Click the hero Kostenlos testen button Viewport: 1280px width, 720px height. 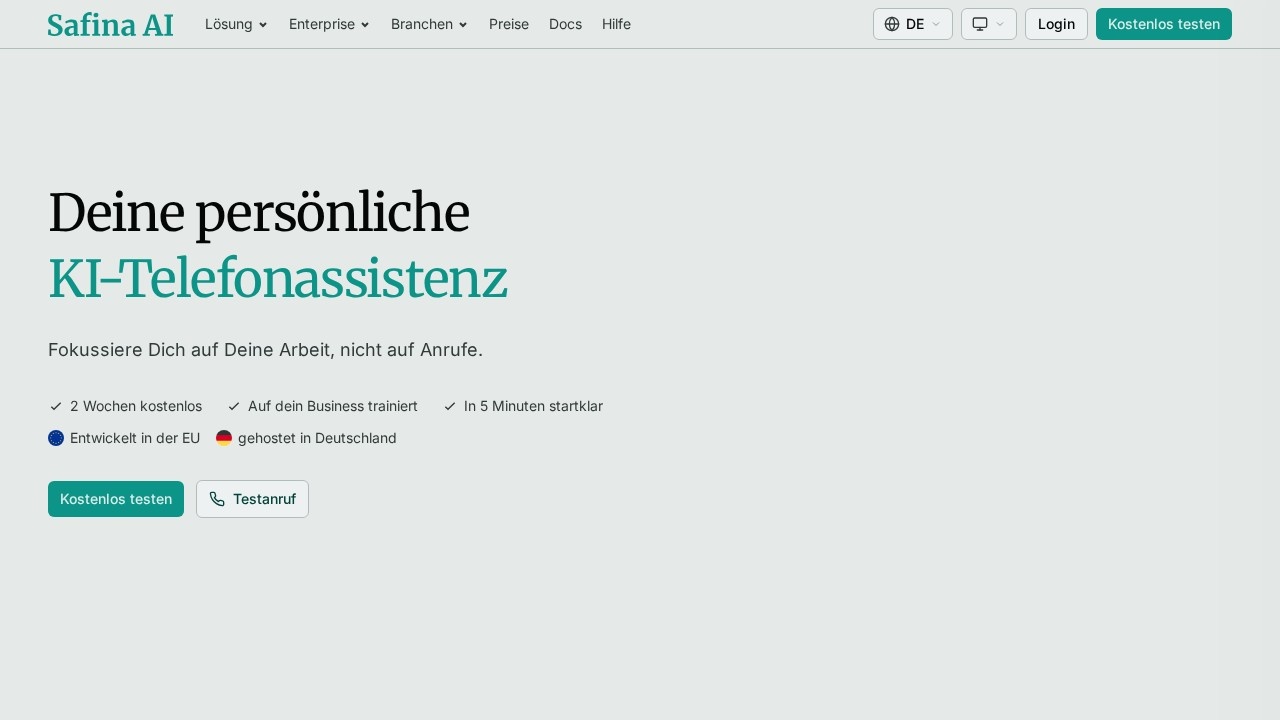[116, 499]
